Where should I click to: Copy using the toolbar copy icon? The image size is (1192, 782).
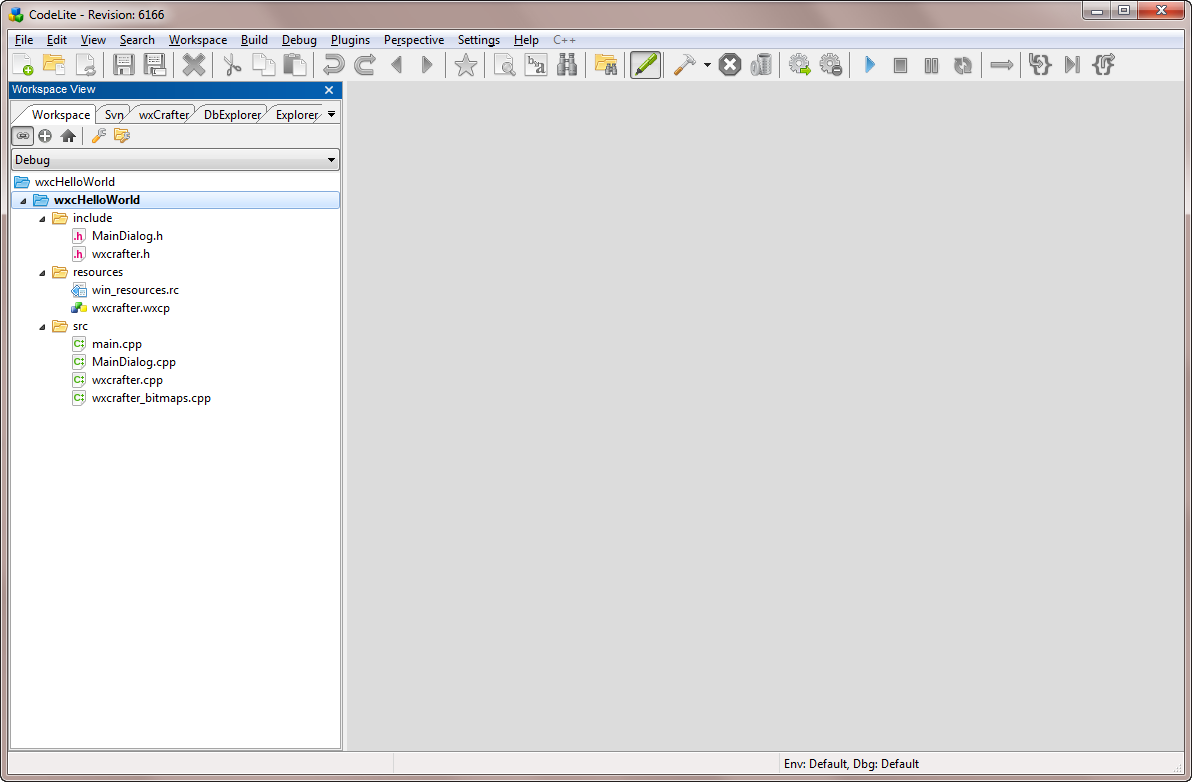[264, 65]
